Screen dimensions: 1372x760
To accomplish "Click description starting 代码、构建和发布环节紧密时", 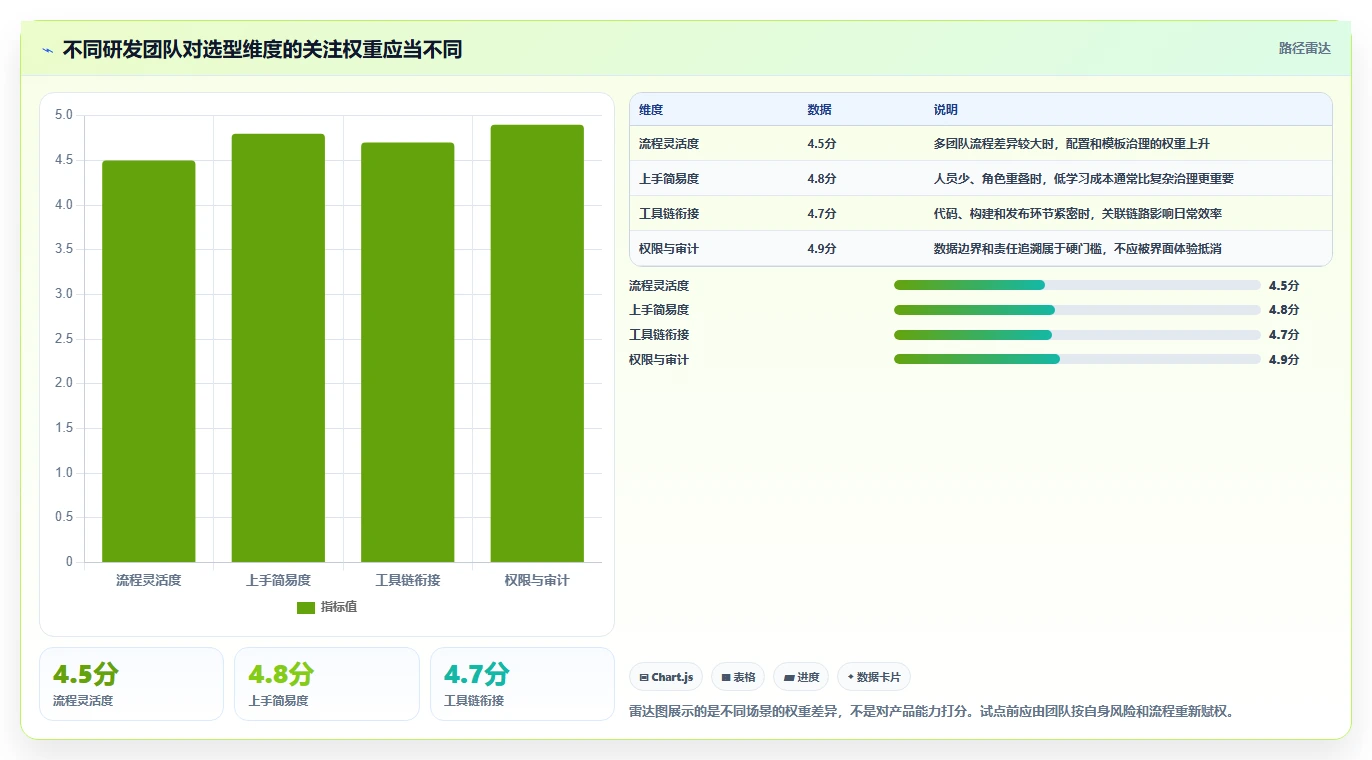I will pos(1078,214).
